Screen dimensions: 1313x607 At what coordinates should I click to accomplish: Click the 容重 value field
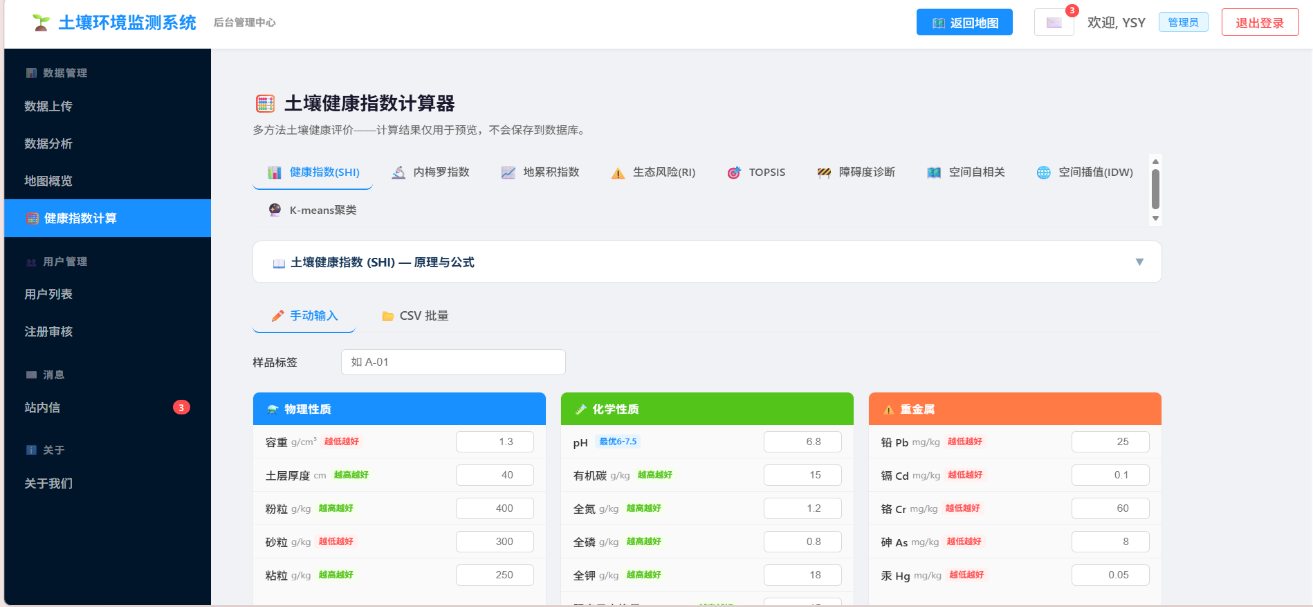(x=495, y=442)
